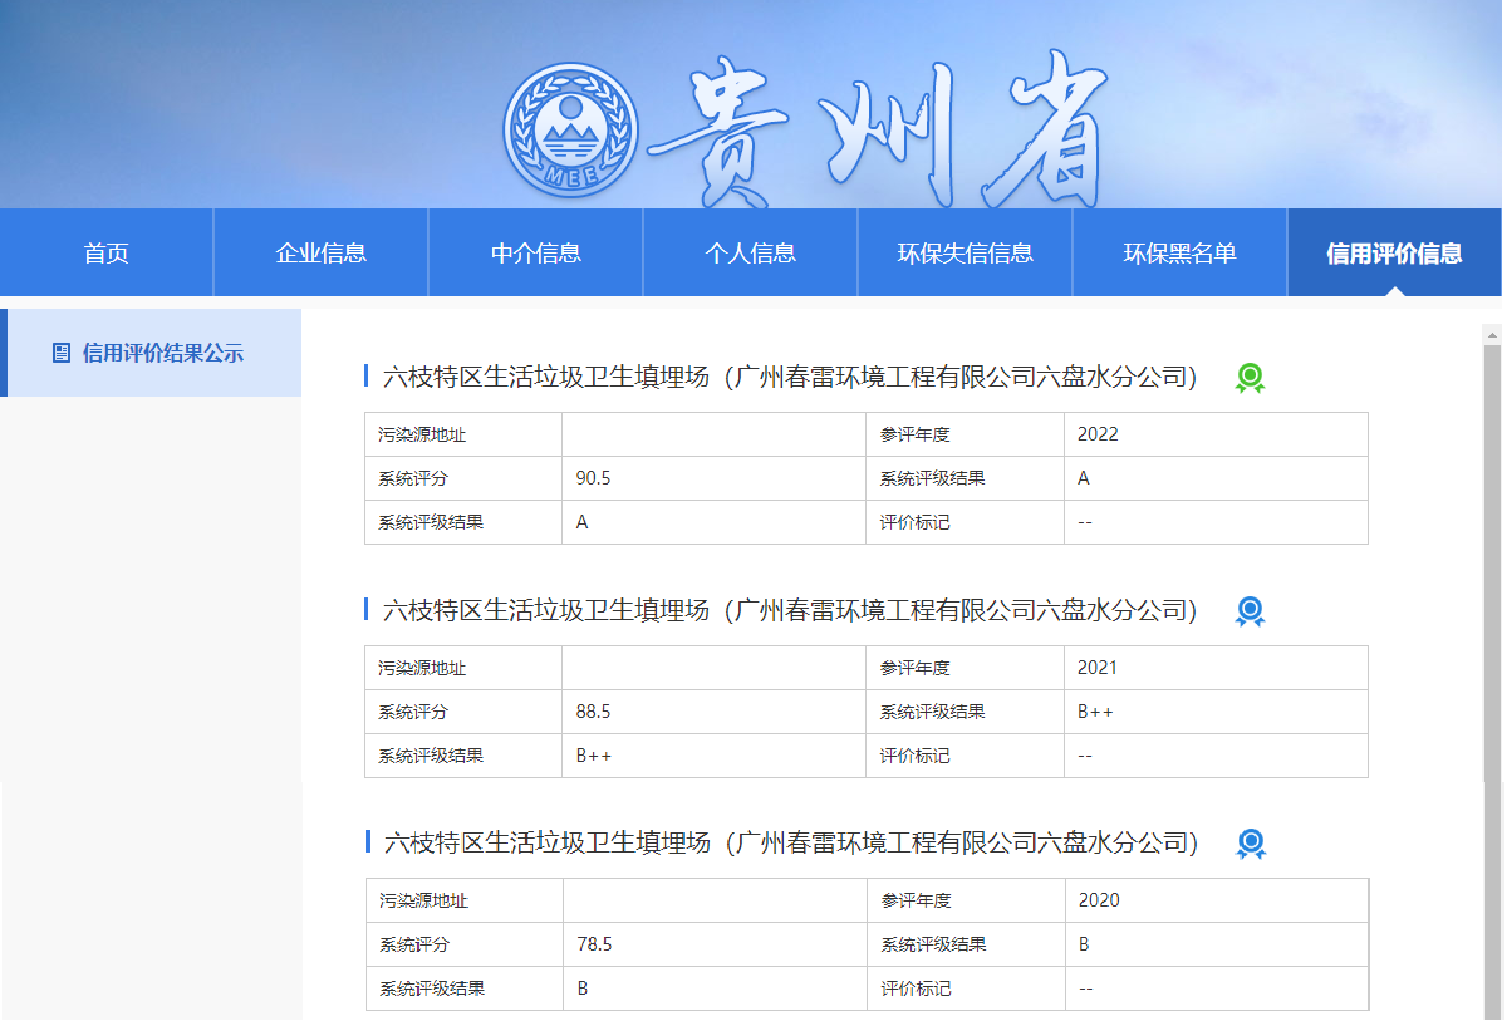The width and height of the screenshot is (1505, 1020).
Task: Switch to the 企业信息 tab
Action: (x=321, y=252)
